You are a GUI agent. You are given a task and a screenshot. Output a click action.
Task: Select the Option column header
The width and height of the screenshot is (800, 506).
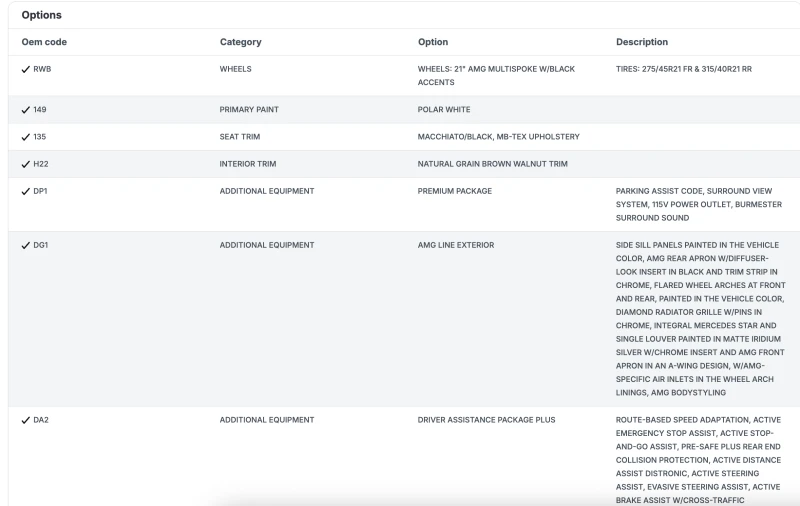click(x=433, y=42)
